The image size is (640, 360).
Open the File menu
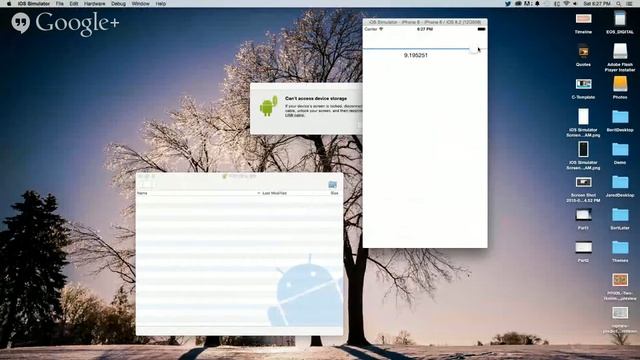[x=60, y=3]
